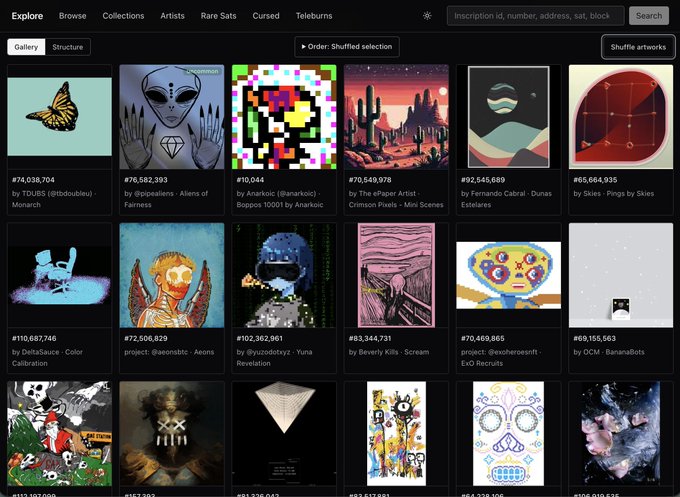
Task: Open the OCM BananaBots caption
Action: [609, 352]
